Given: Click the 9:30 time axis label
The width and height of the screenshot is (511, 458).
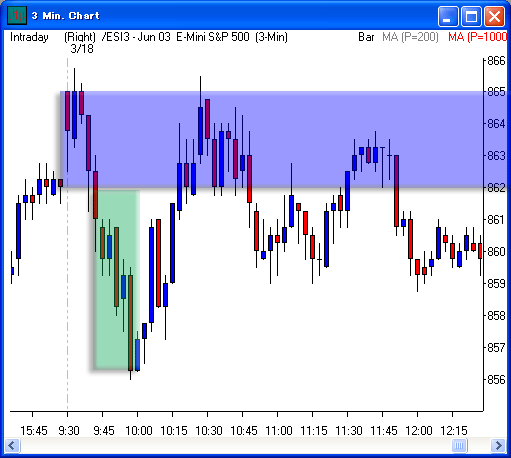Looking at the screenshot, I should [x=69, y=431].
